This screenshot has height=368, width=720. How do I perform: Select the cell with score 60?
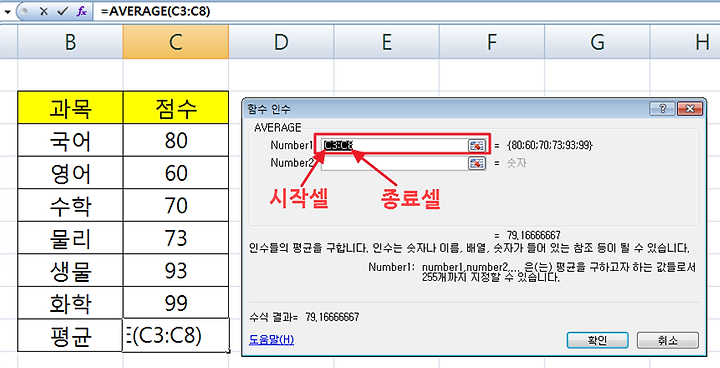(176, 173)
